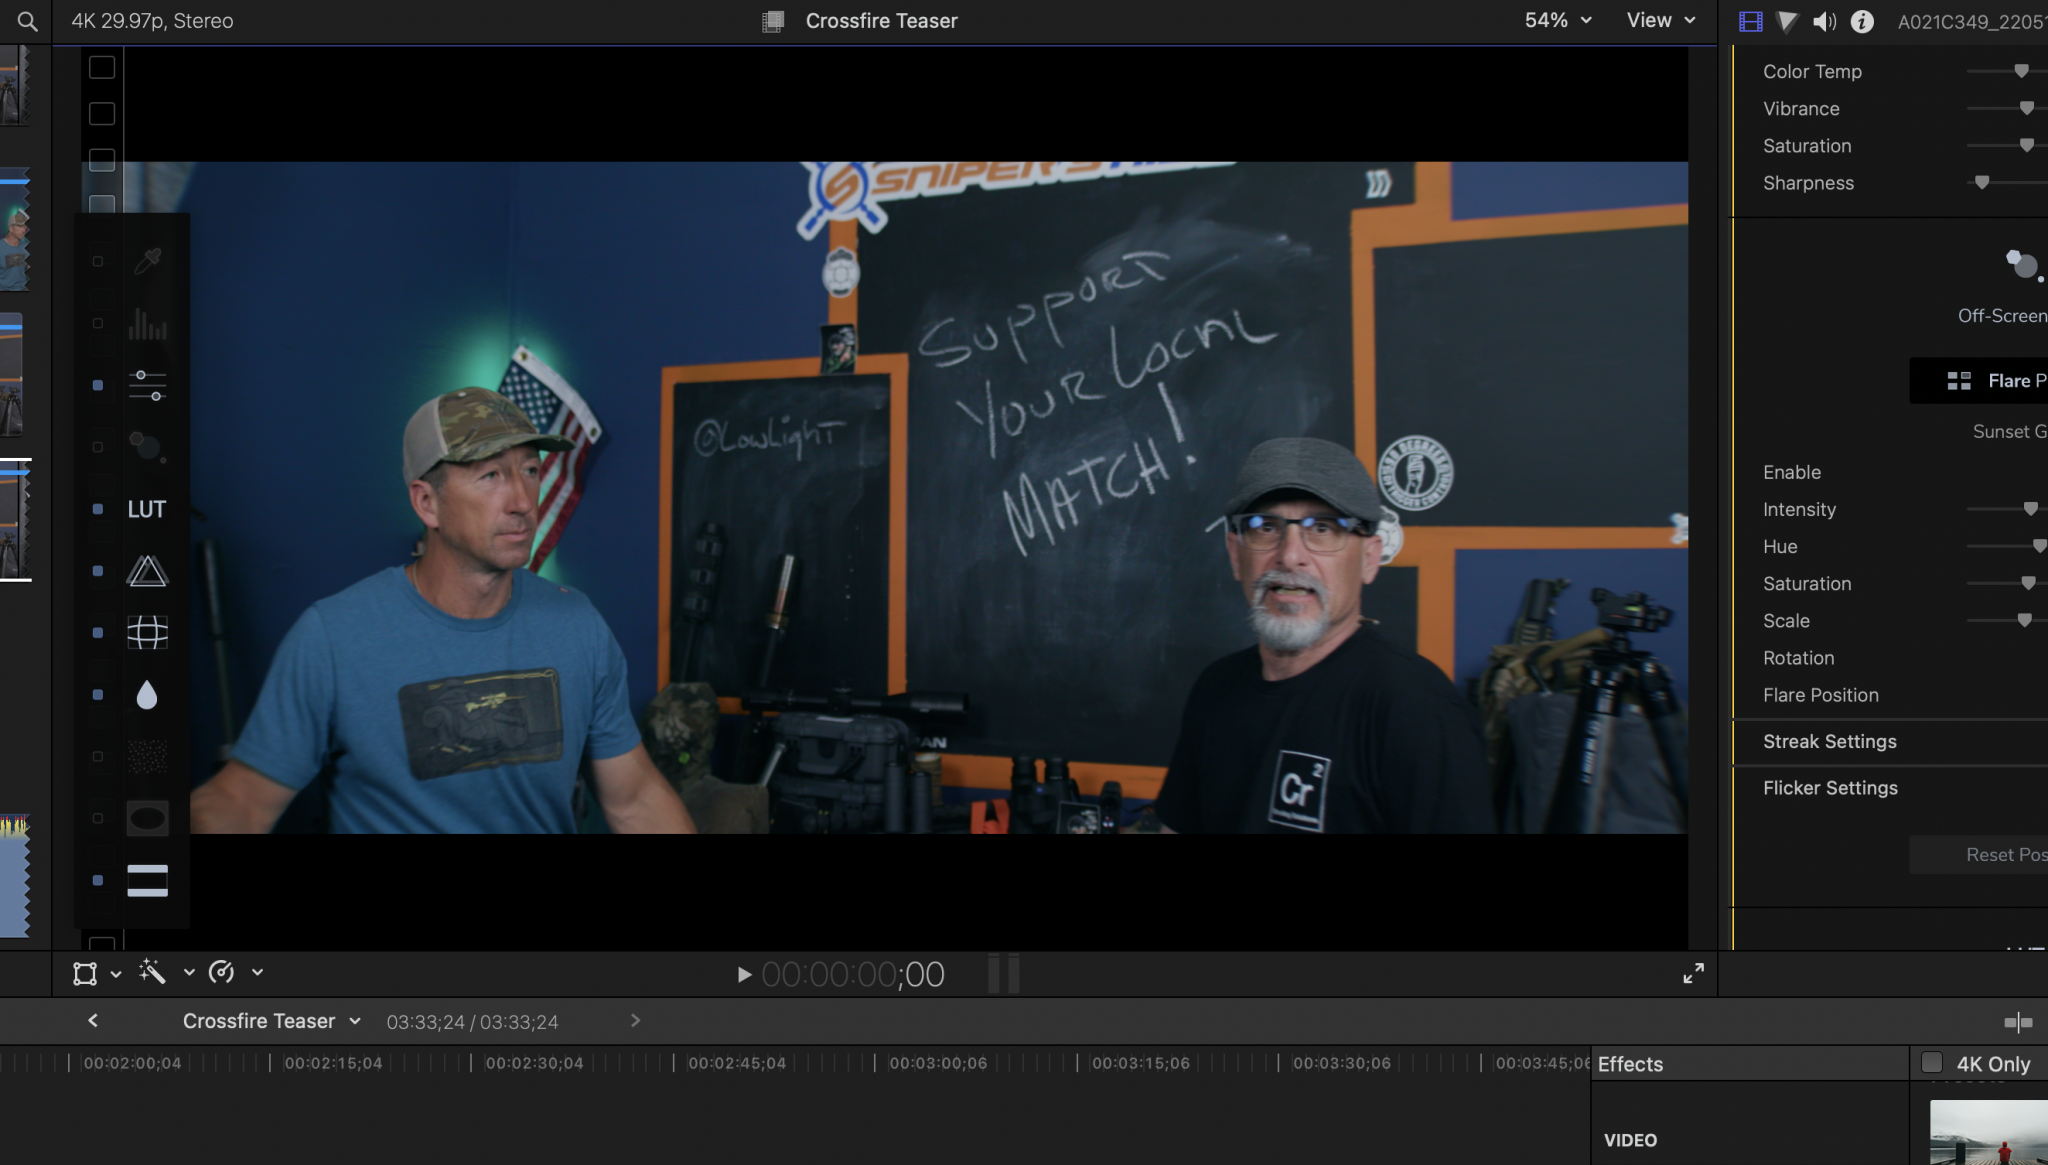Toggle the histogram effect on
Screen dimensions: 2048x1165
(98, 324)
